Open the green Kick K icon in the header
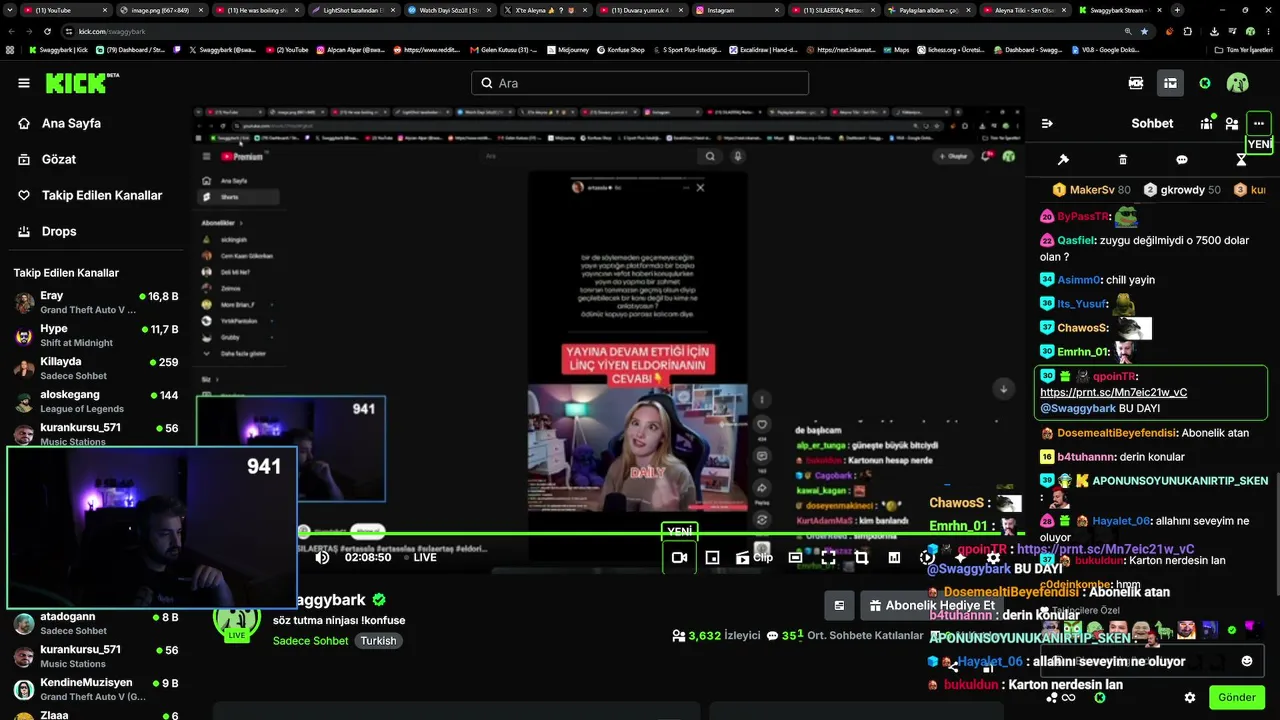Image resolution: width=1280 pixels, height=720 pixels. [x=1205, y=83]
